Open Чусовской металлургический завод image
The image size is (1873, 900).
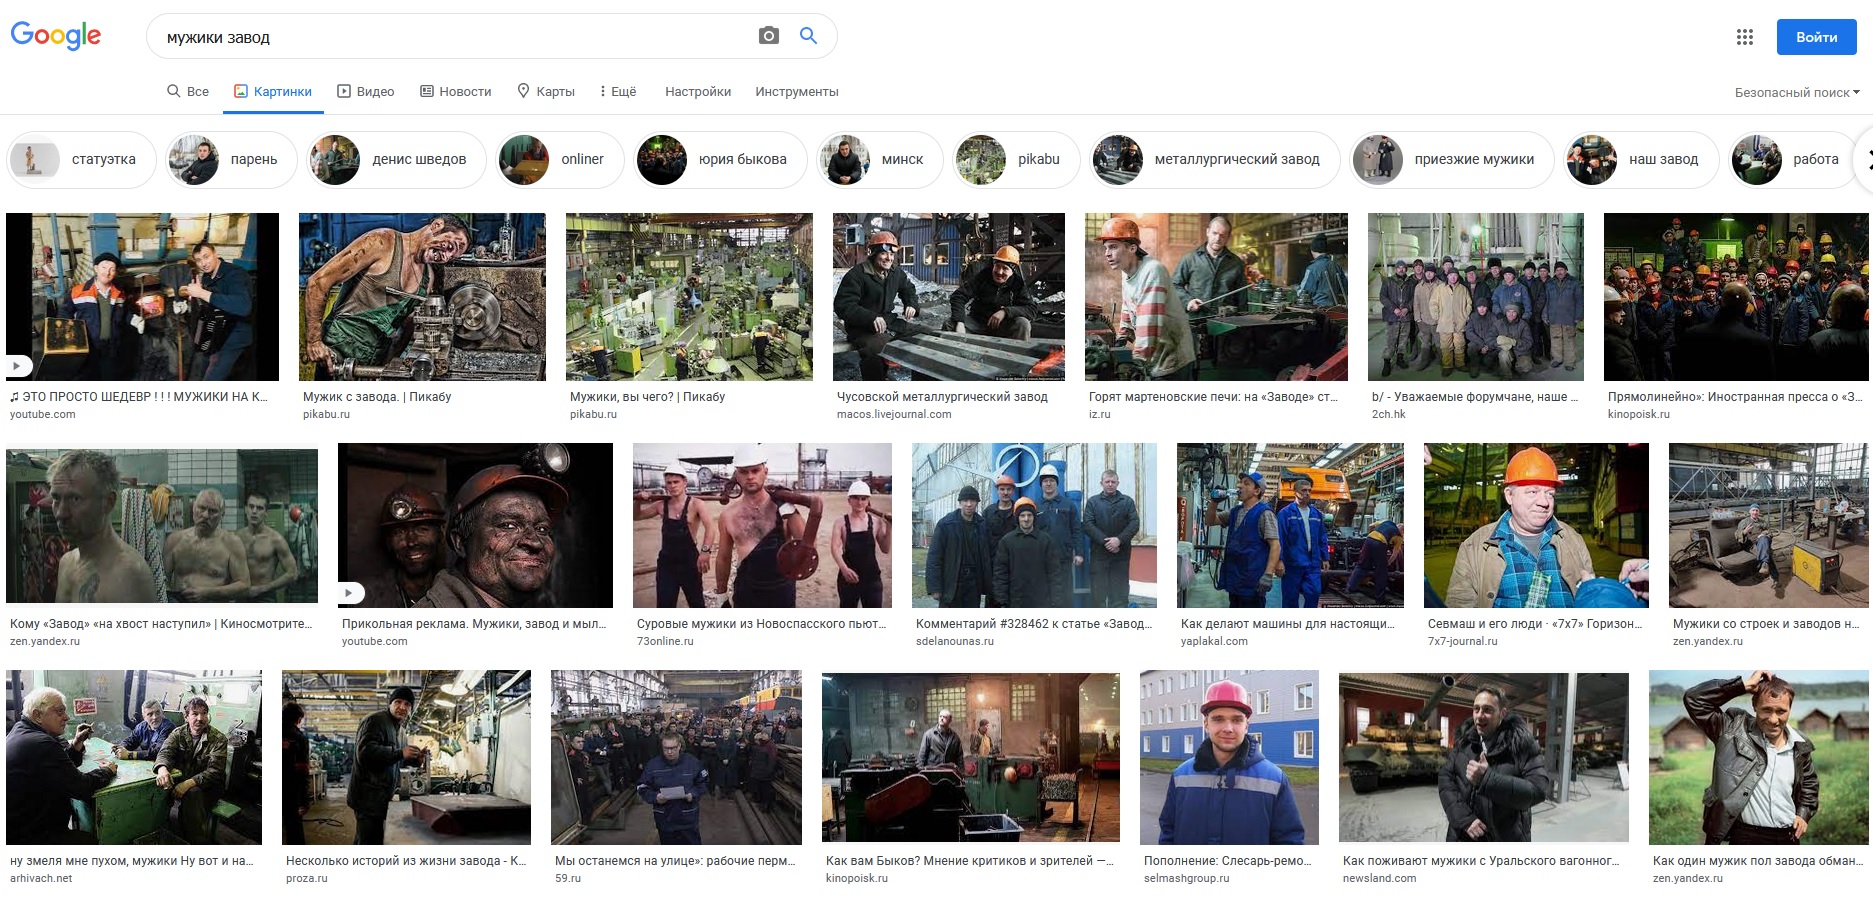949,296
